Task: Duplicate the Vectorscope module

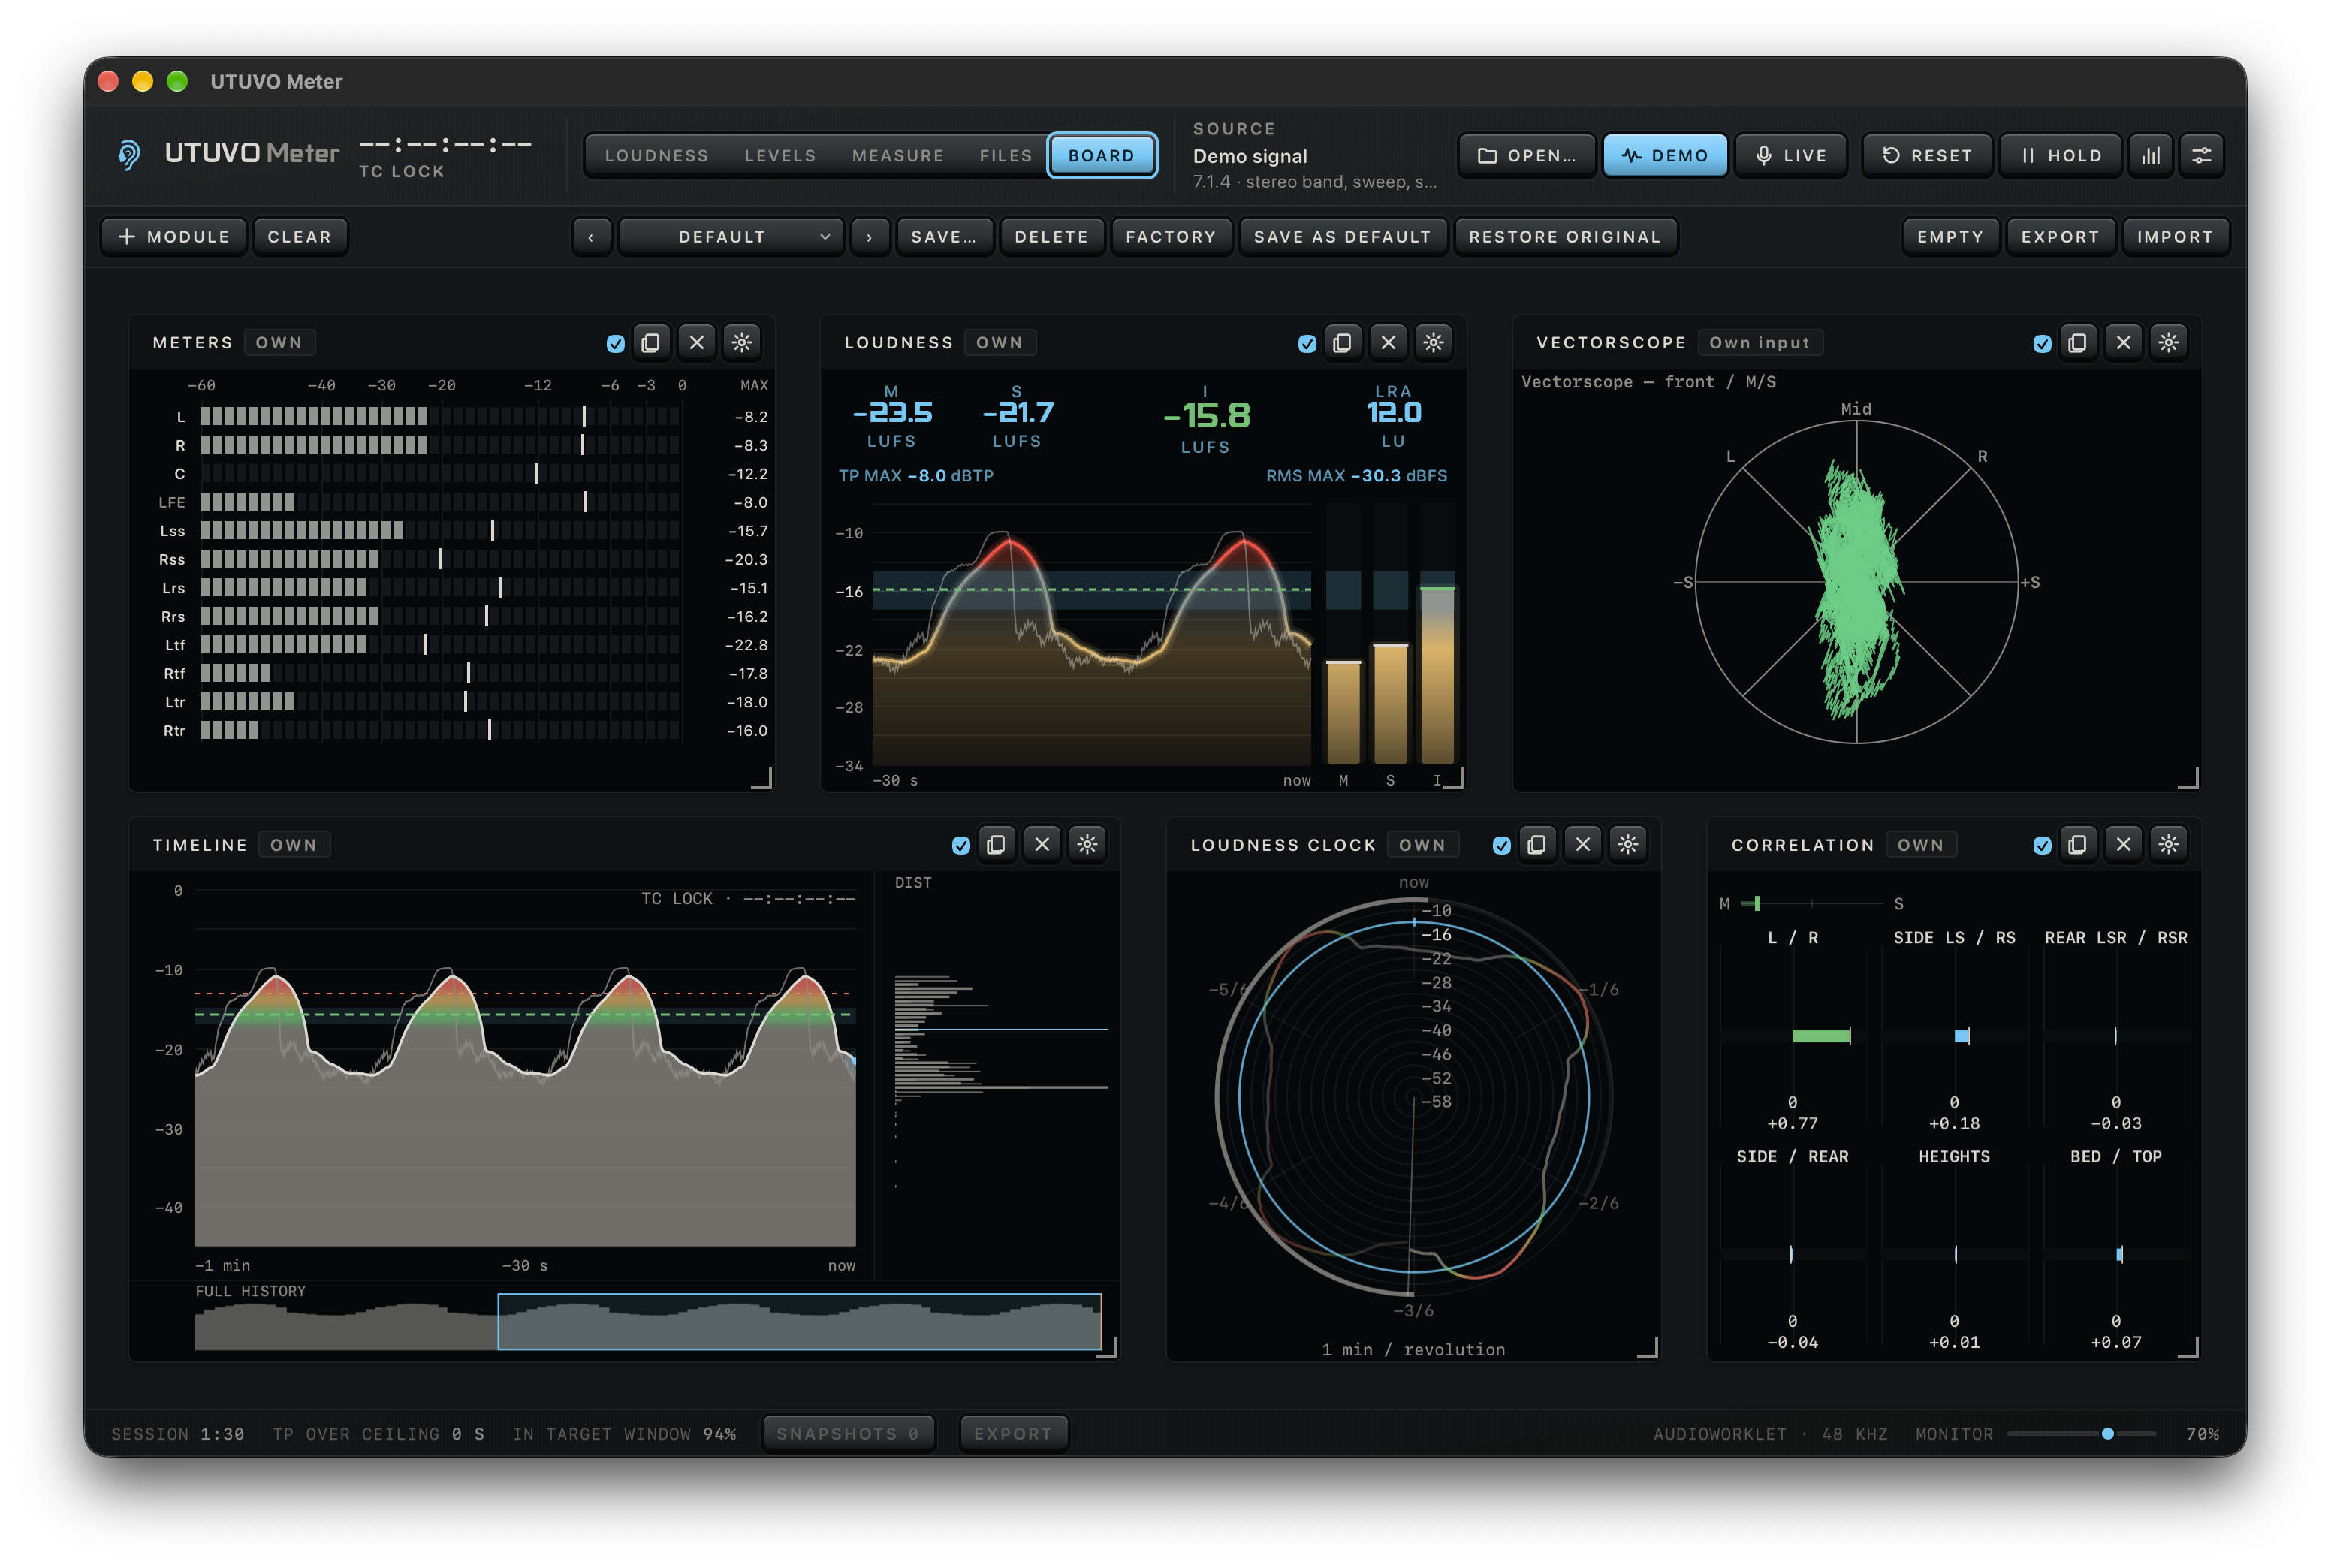Action: click(x=2077, y=343)
